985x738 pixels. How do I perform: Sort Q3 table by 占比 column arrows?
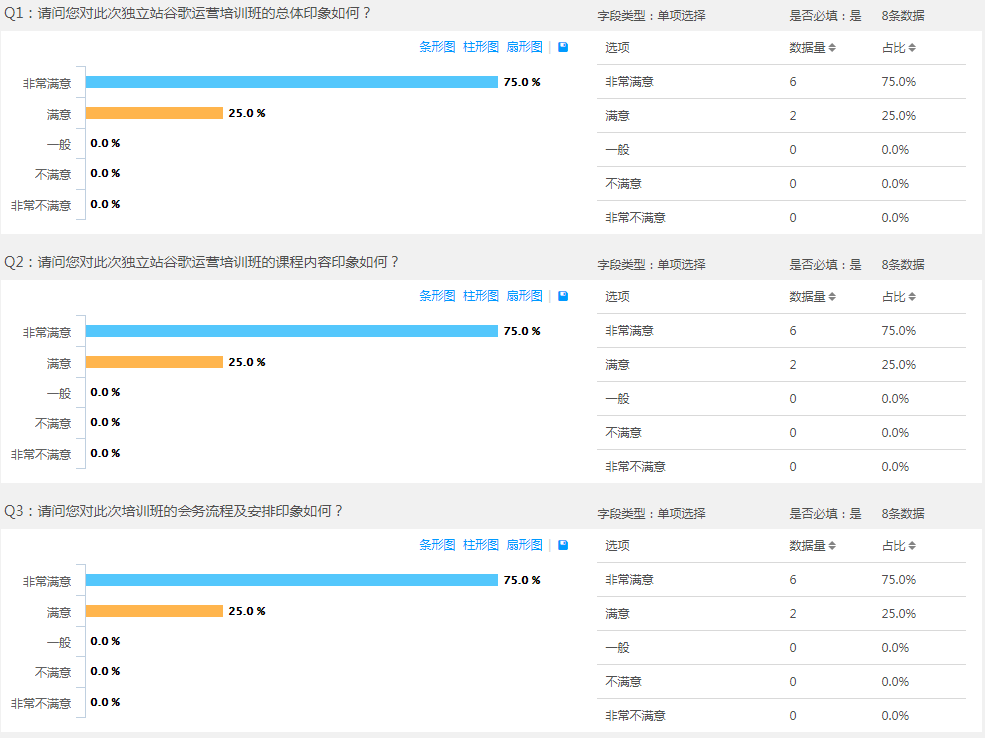[912, 546]
